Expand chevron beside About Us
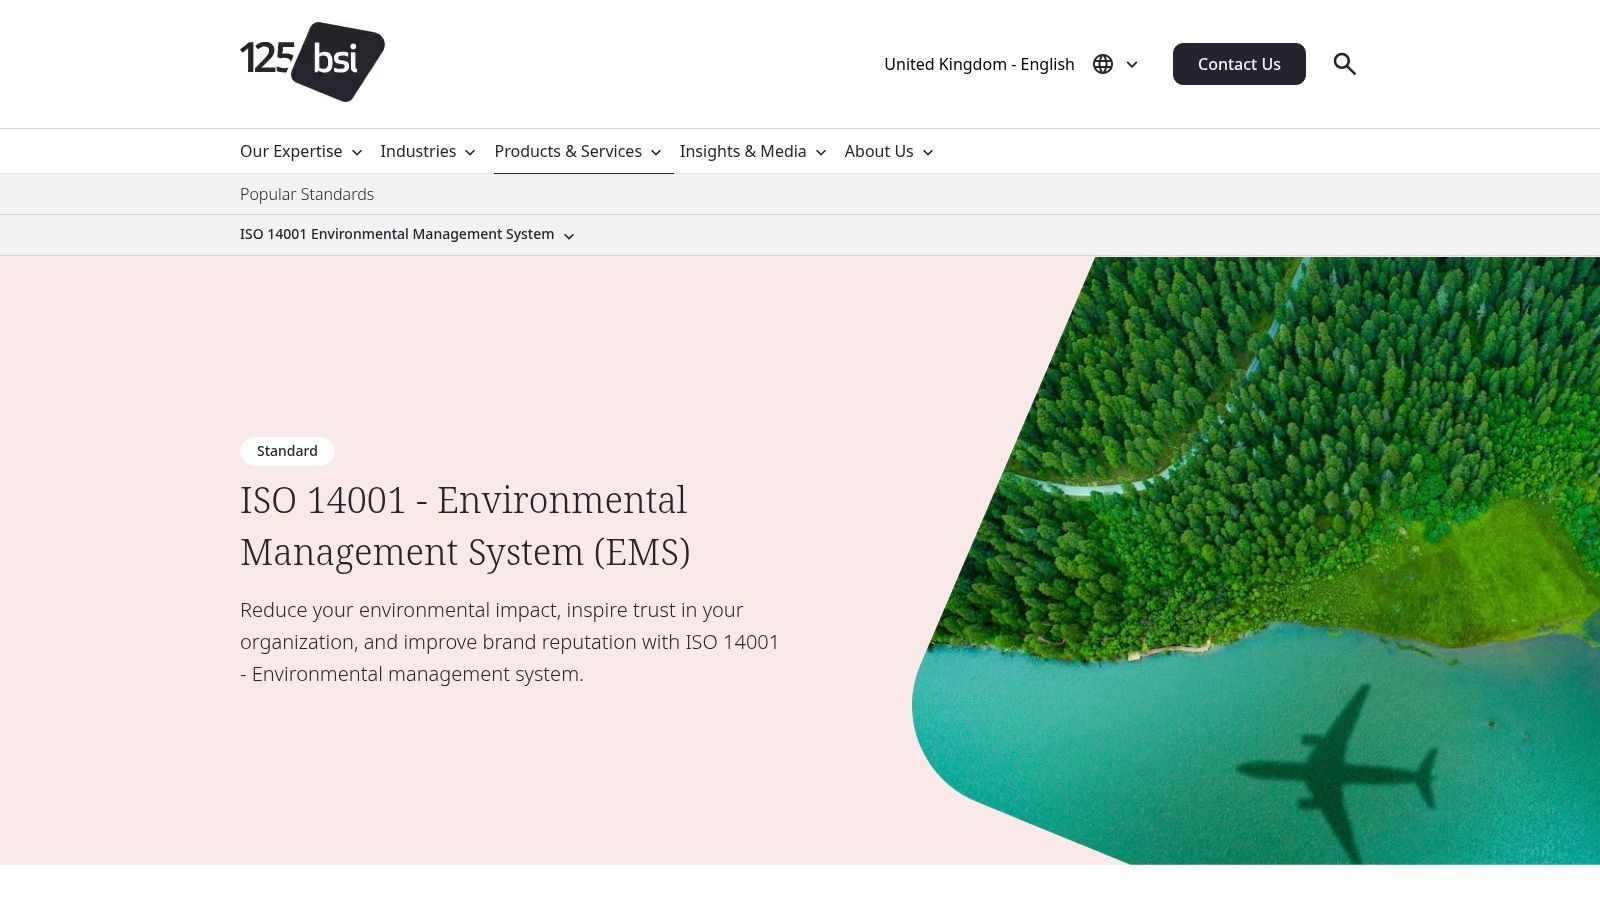This screenshot has width=1600, height=900. pyautogui.click(x=928, y=153)
